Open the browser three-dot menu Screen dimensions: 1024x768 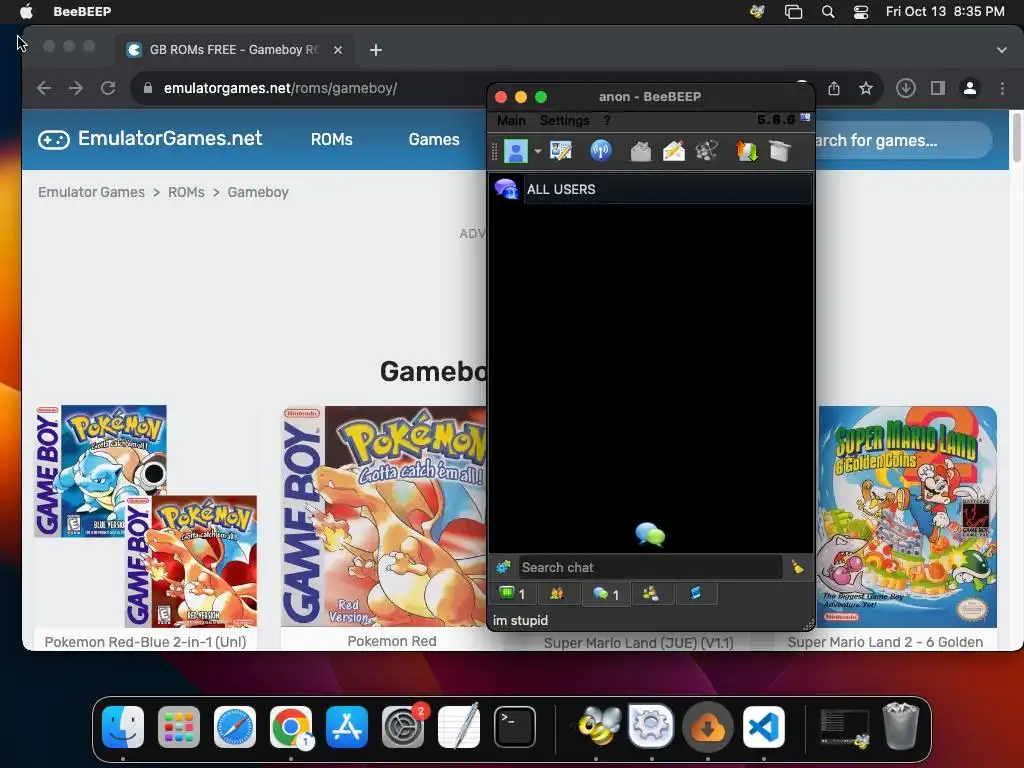click(1002, 88)
